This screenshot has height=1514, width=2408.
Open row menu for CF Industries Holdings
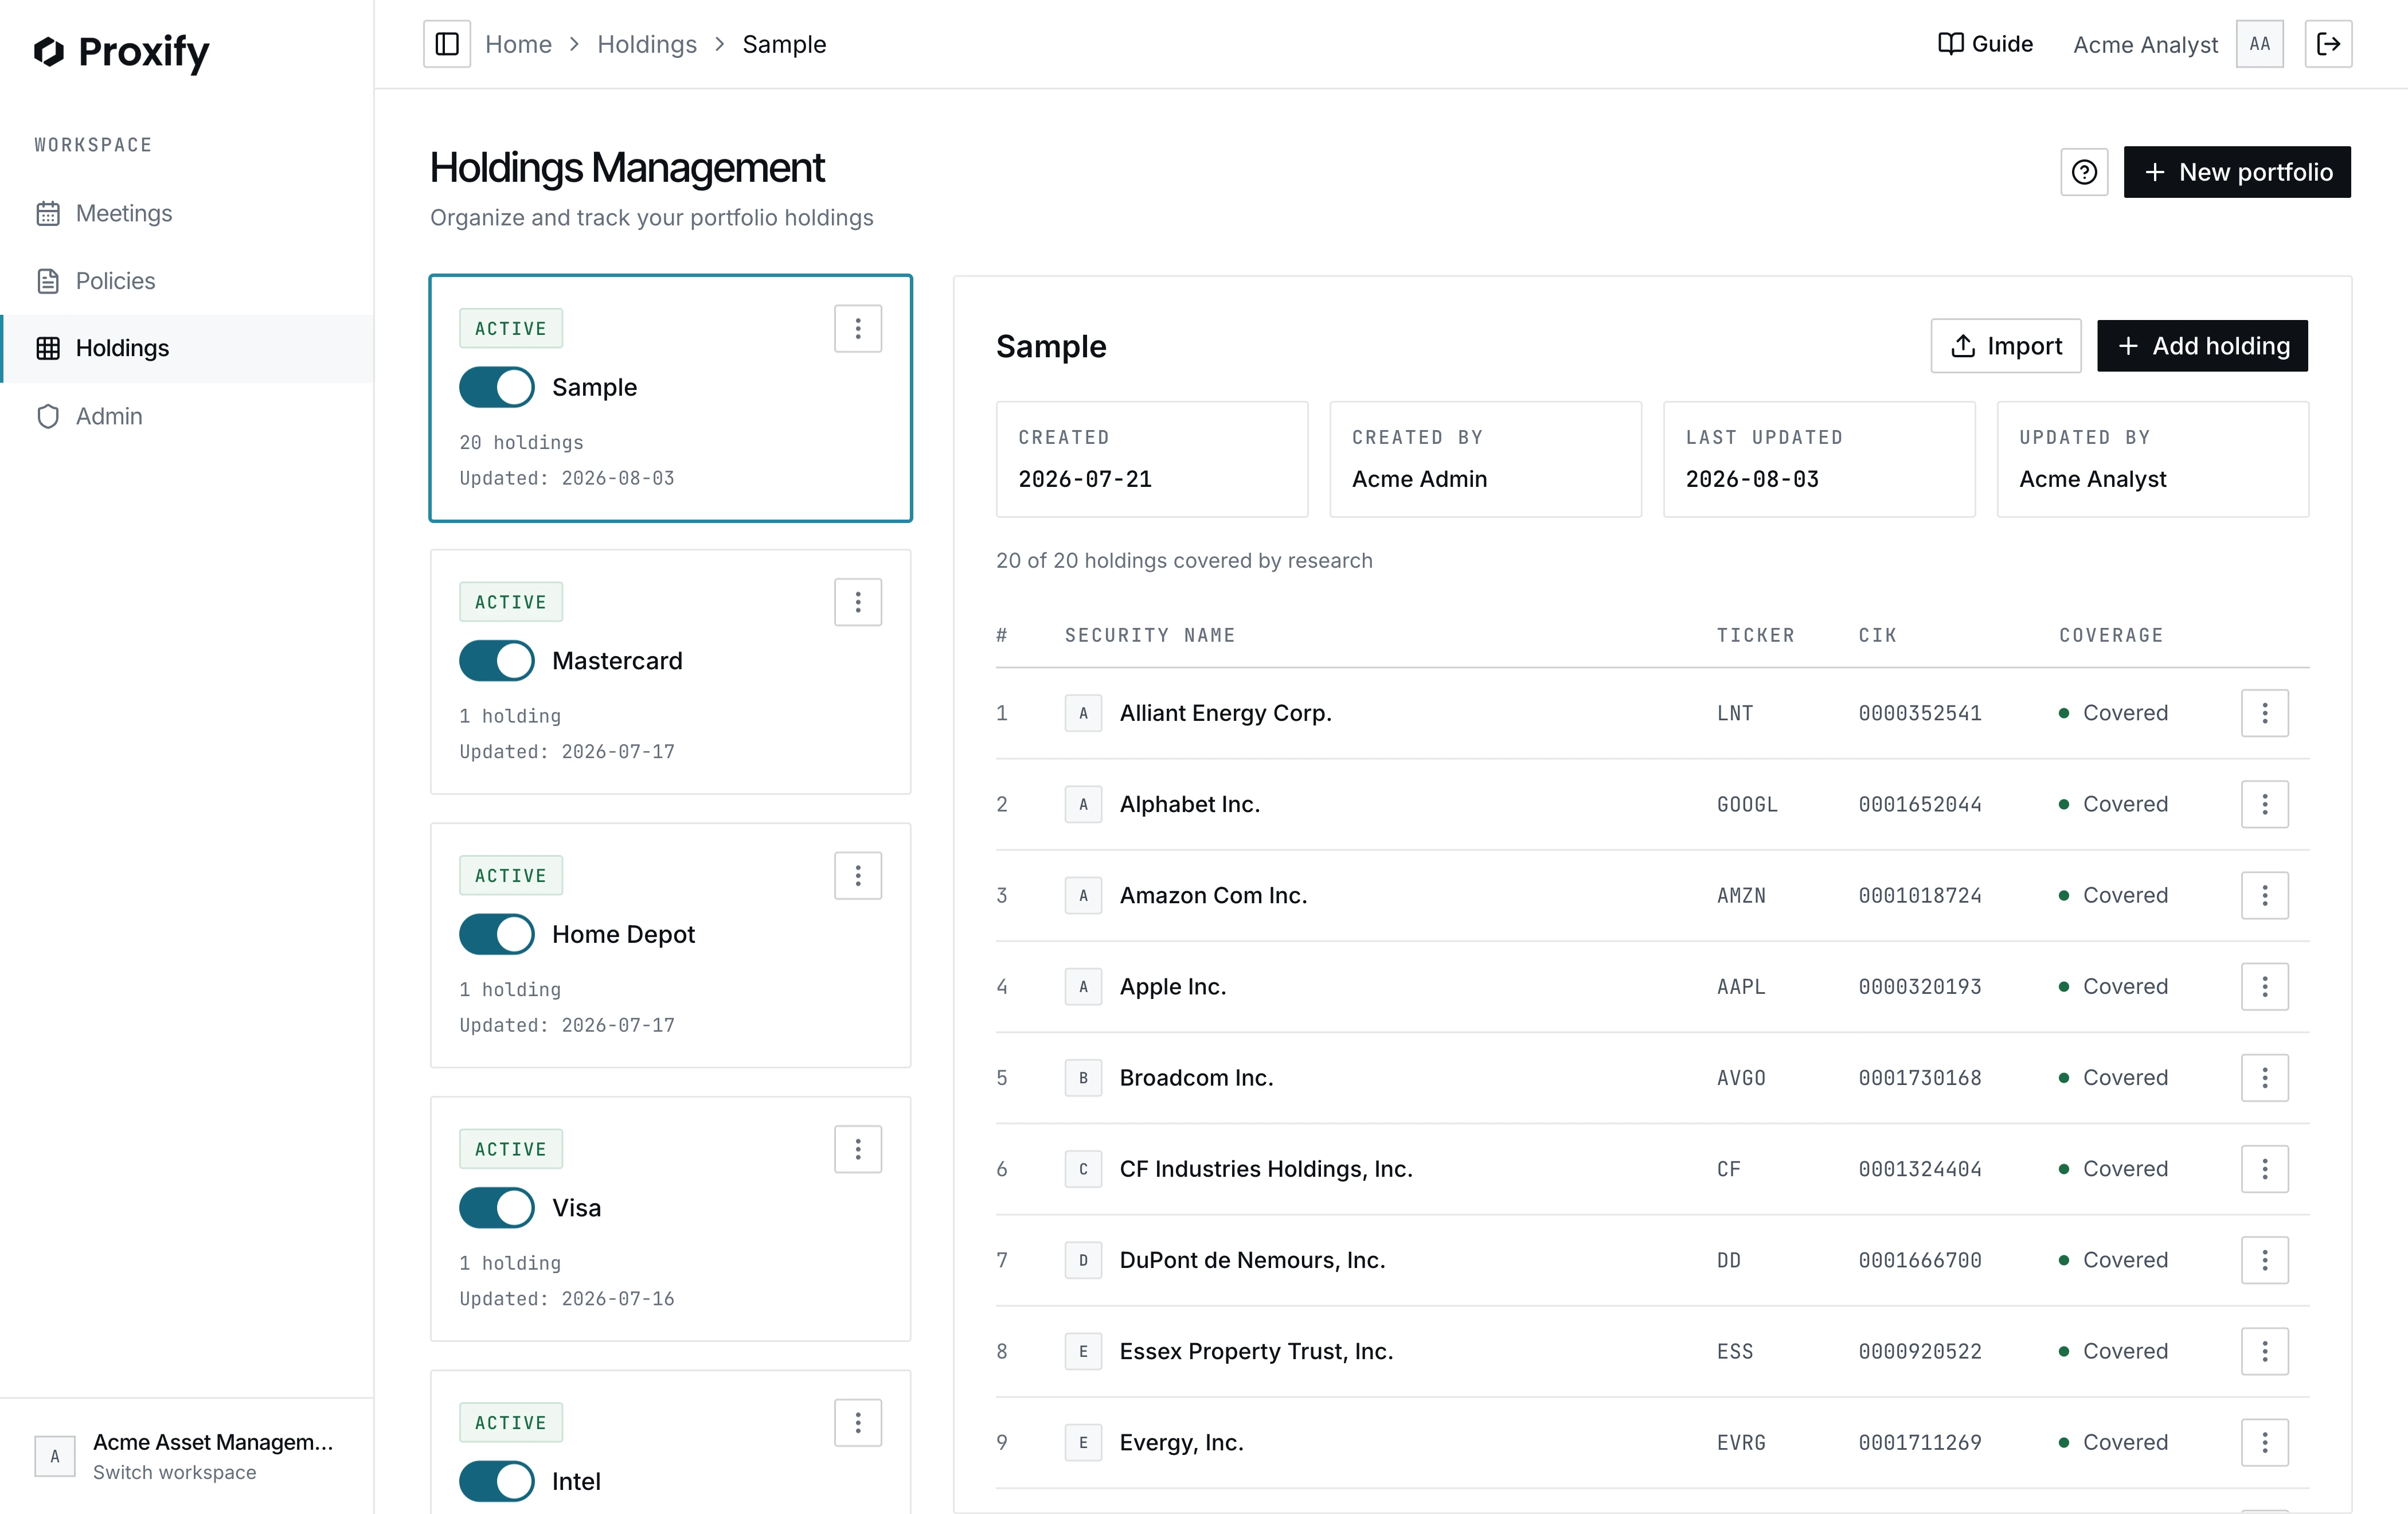pos(2264,1169)
